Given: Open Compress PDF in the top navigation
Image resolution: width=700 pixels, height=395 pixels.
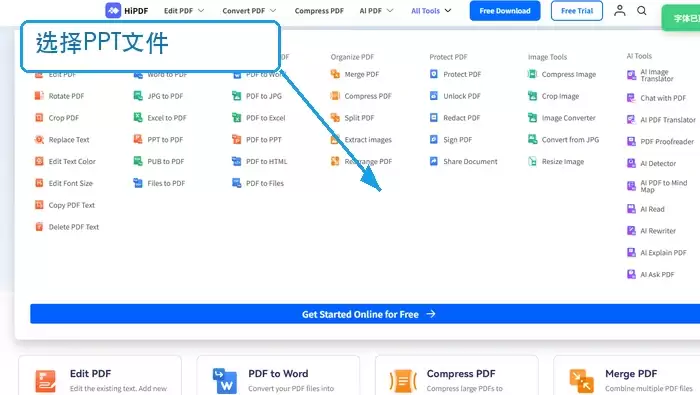Looking at the screenshot, I should click(319, 10).
